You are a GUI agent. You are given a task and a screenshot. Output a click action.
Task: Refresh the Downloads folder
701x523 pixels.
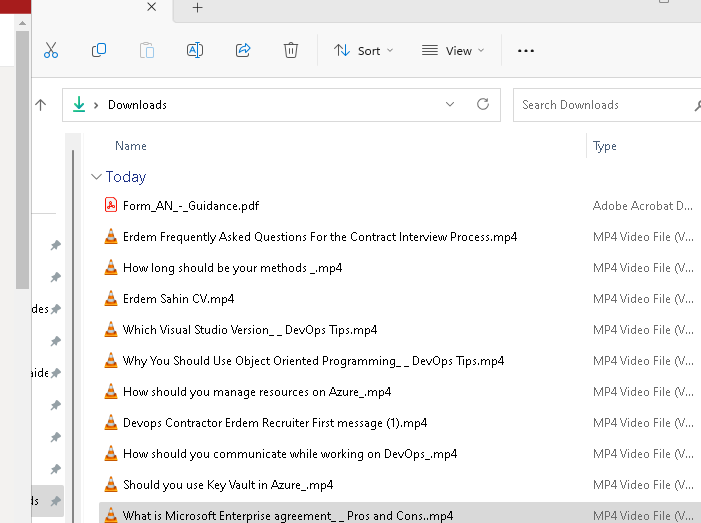coord(483,104)
